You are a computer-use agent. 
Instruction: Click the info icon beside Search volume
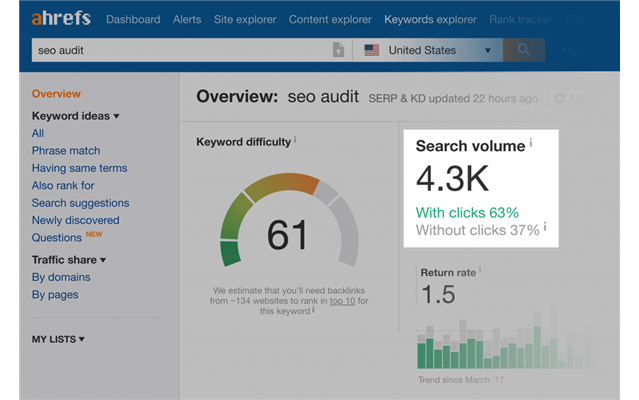(x=531, y=144)
